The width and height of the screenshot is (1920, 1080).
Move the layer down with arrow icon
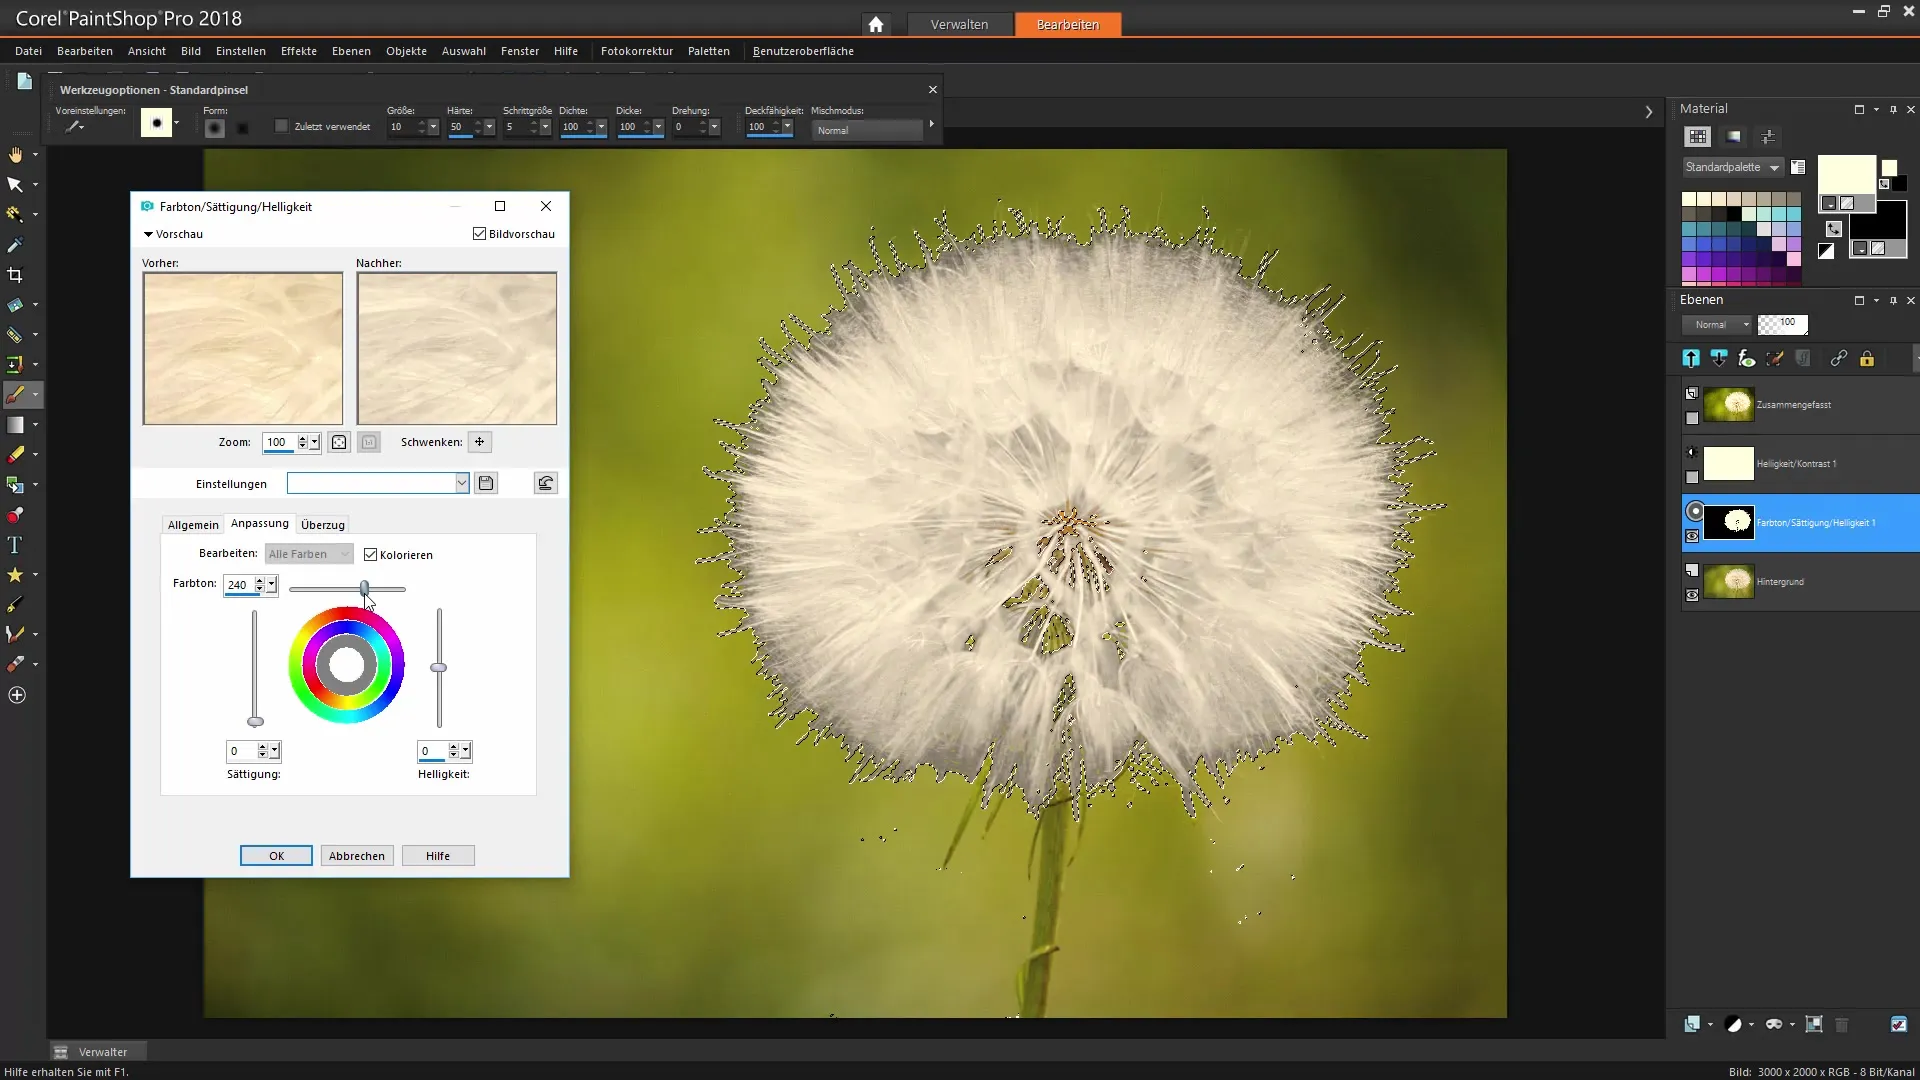(1719, 358)
